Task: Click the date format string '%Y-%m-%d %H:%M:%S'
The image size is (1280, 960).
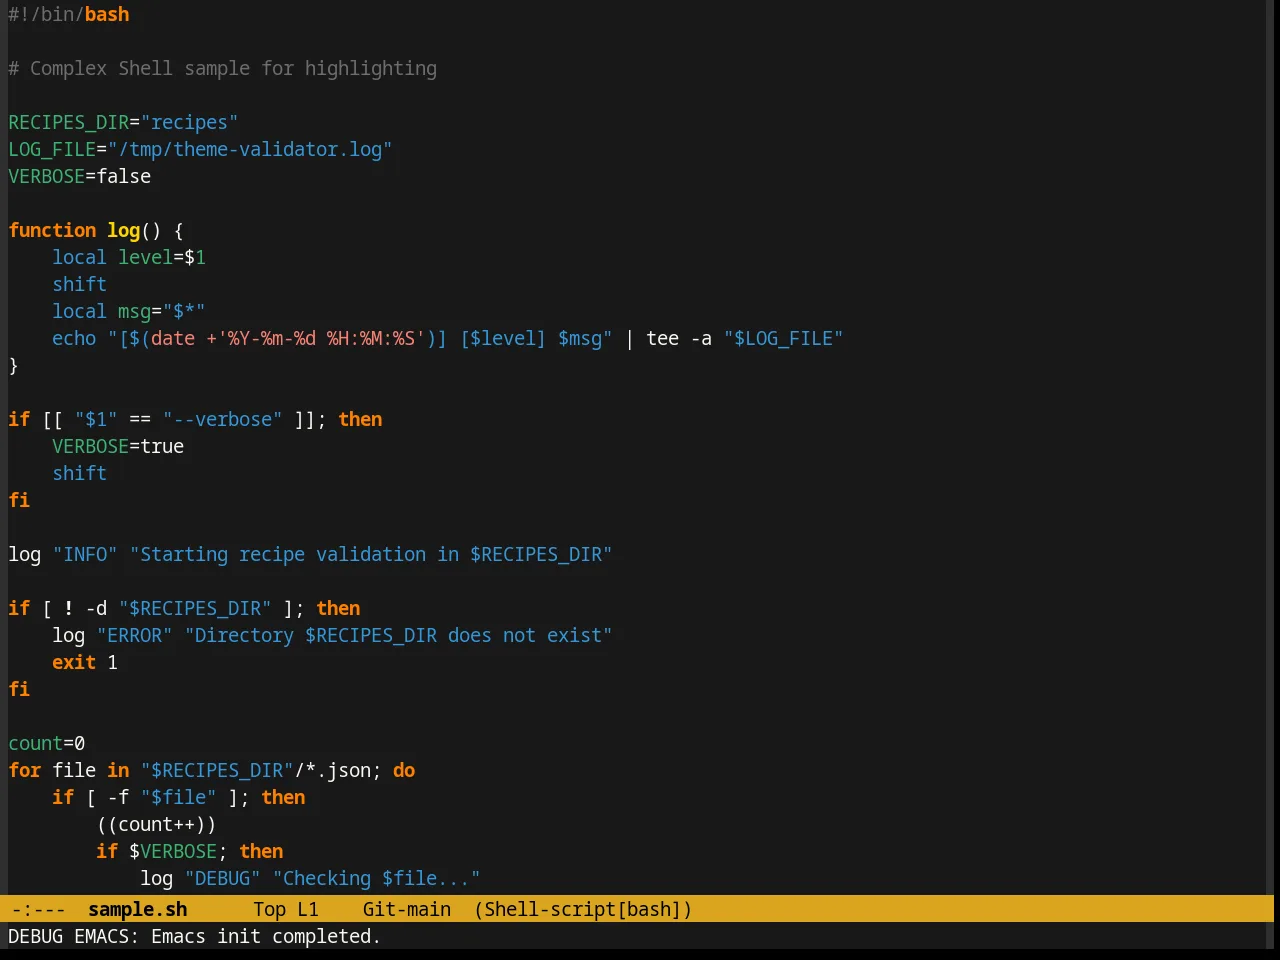Action: (x=321, y=338)
